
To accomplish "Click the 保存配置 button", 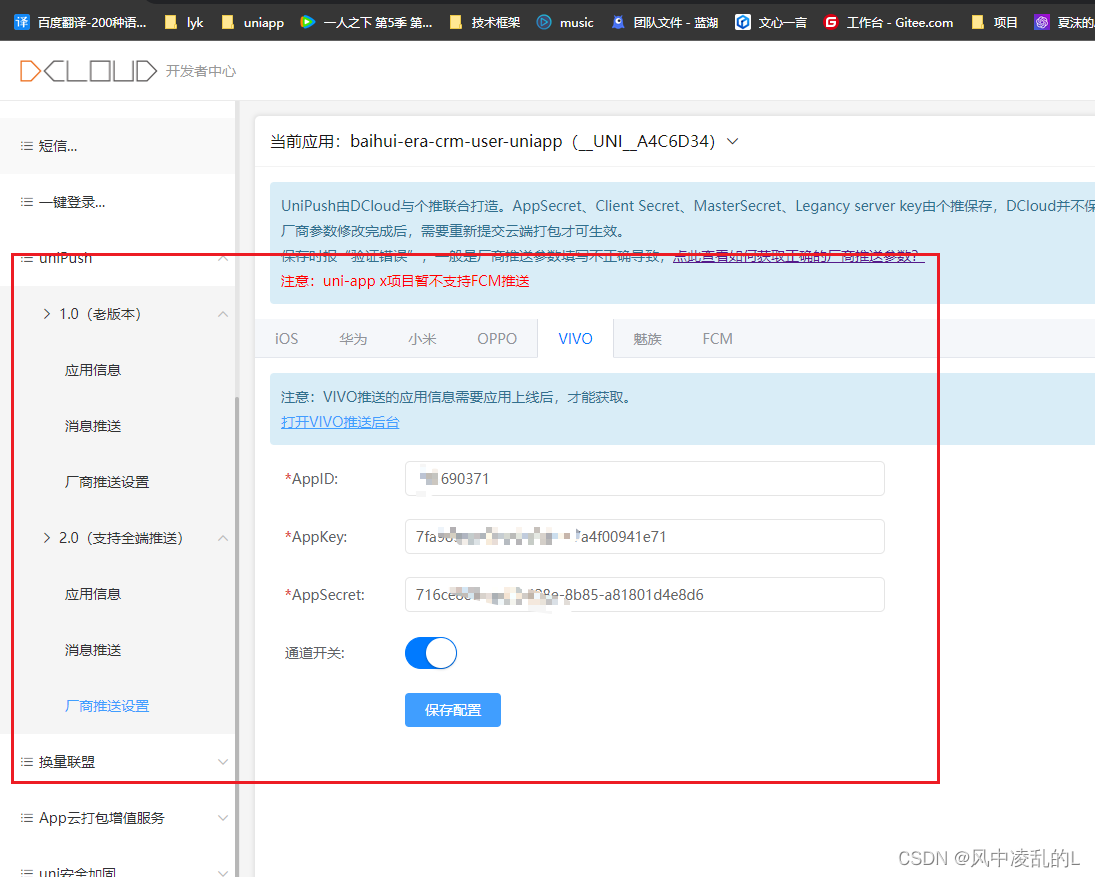I will pyautogui.click(x=452, y=710).
